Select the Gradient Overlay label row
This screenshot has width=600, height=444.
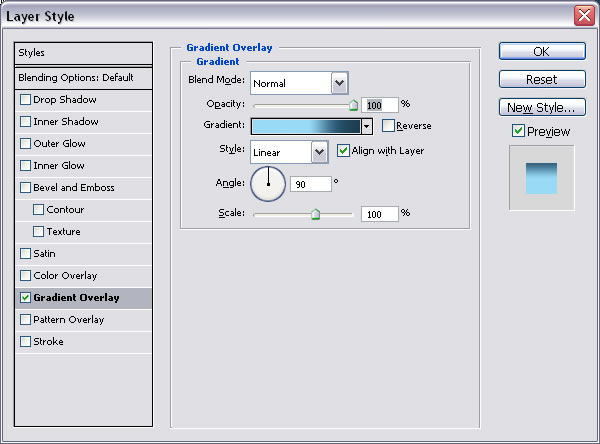point(83,298)
